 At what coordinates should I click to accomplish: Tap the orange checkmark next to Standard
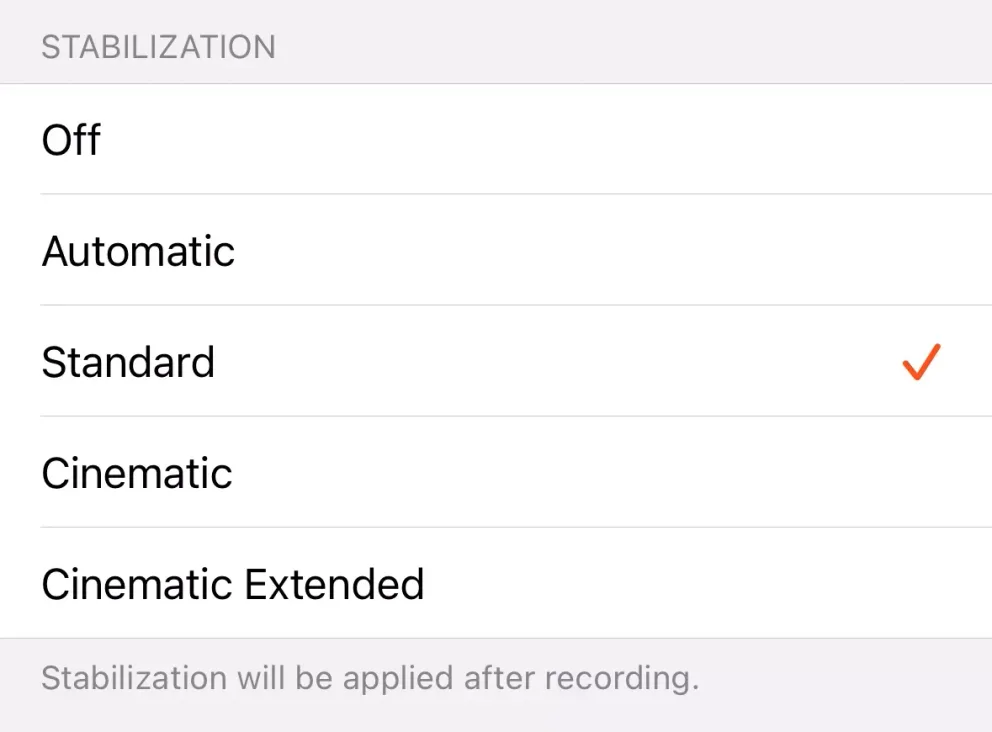[921, 362]
